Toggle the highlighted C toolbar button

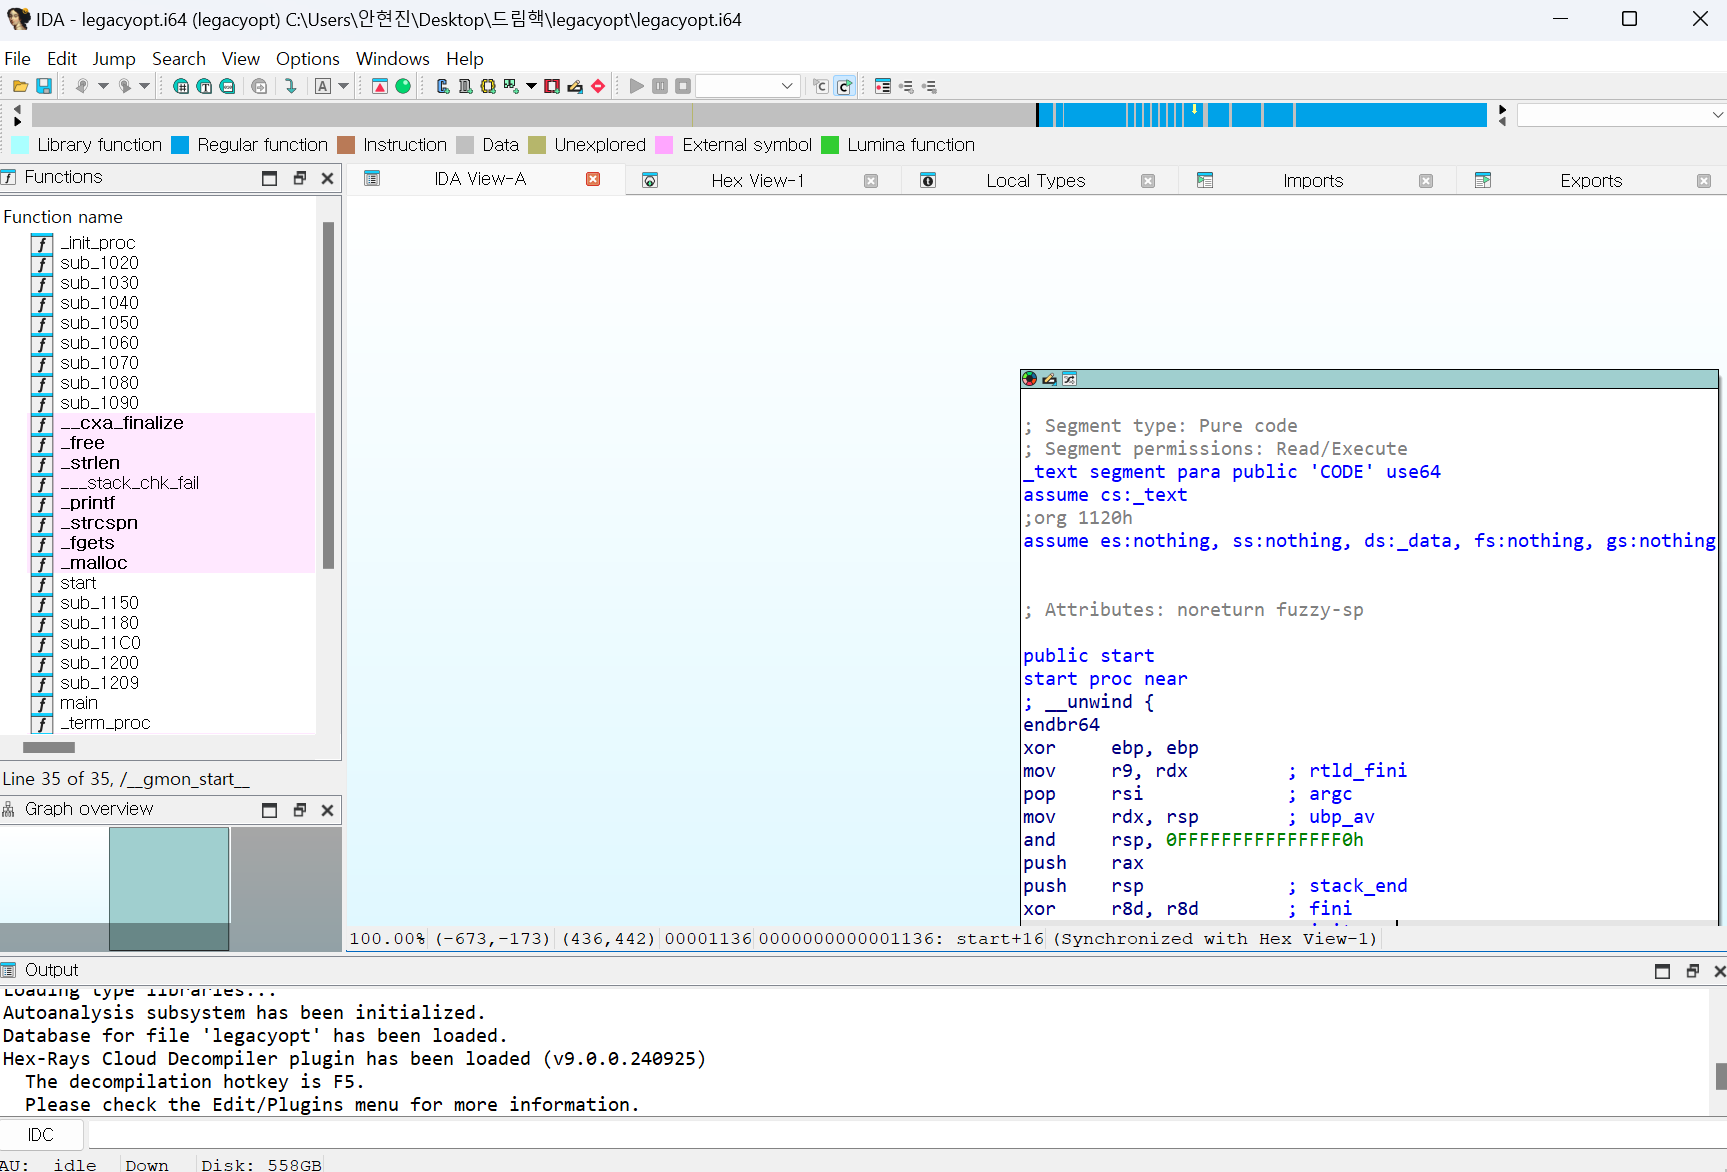[844, 86]
